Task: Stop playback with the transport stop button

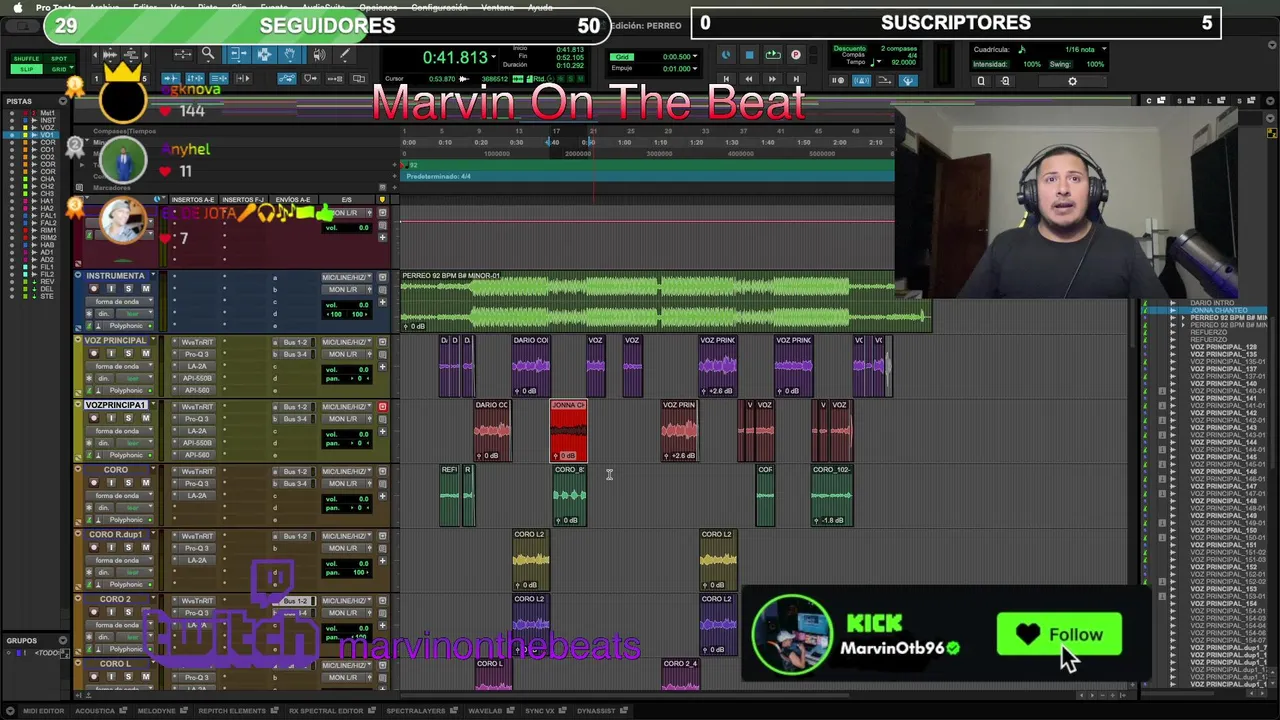Action: [x=750, y=55]
